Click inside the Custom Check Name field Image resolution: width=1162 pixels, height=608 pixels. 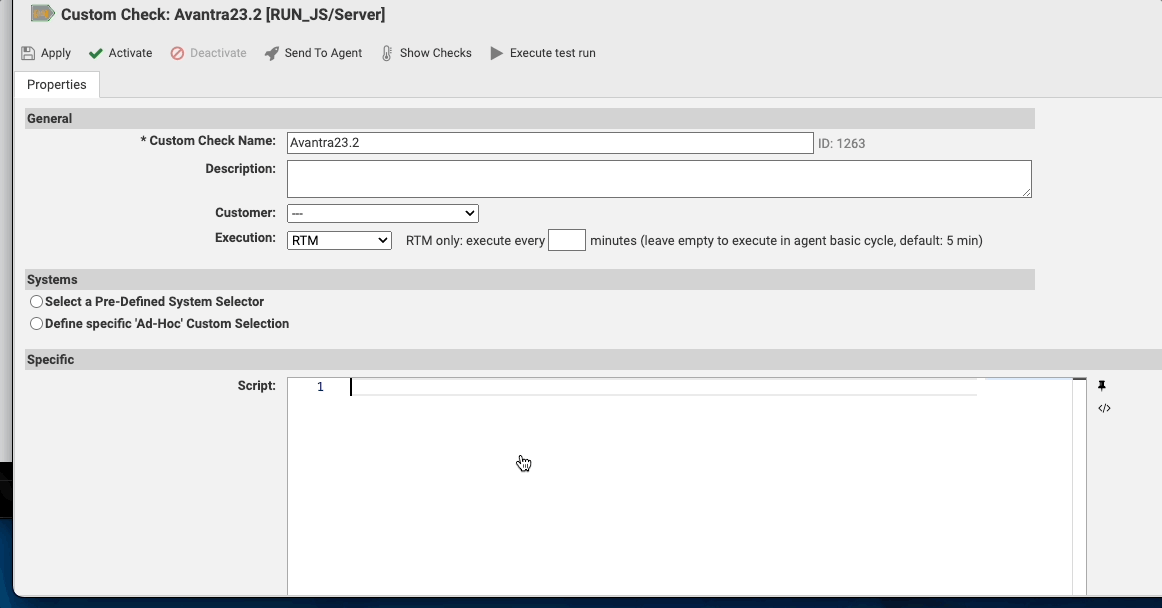pos(550,143)
